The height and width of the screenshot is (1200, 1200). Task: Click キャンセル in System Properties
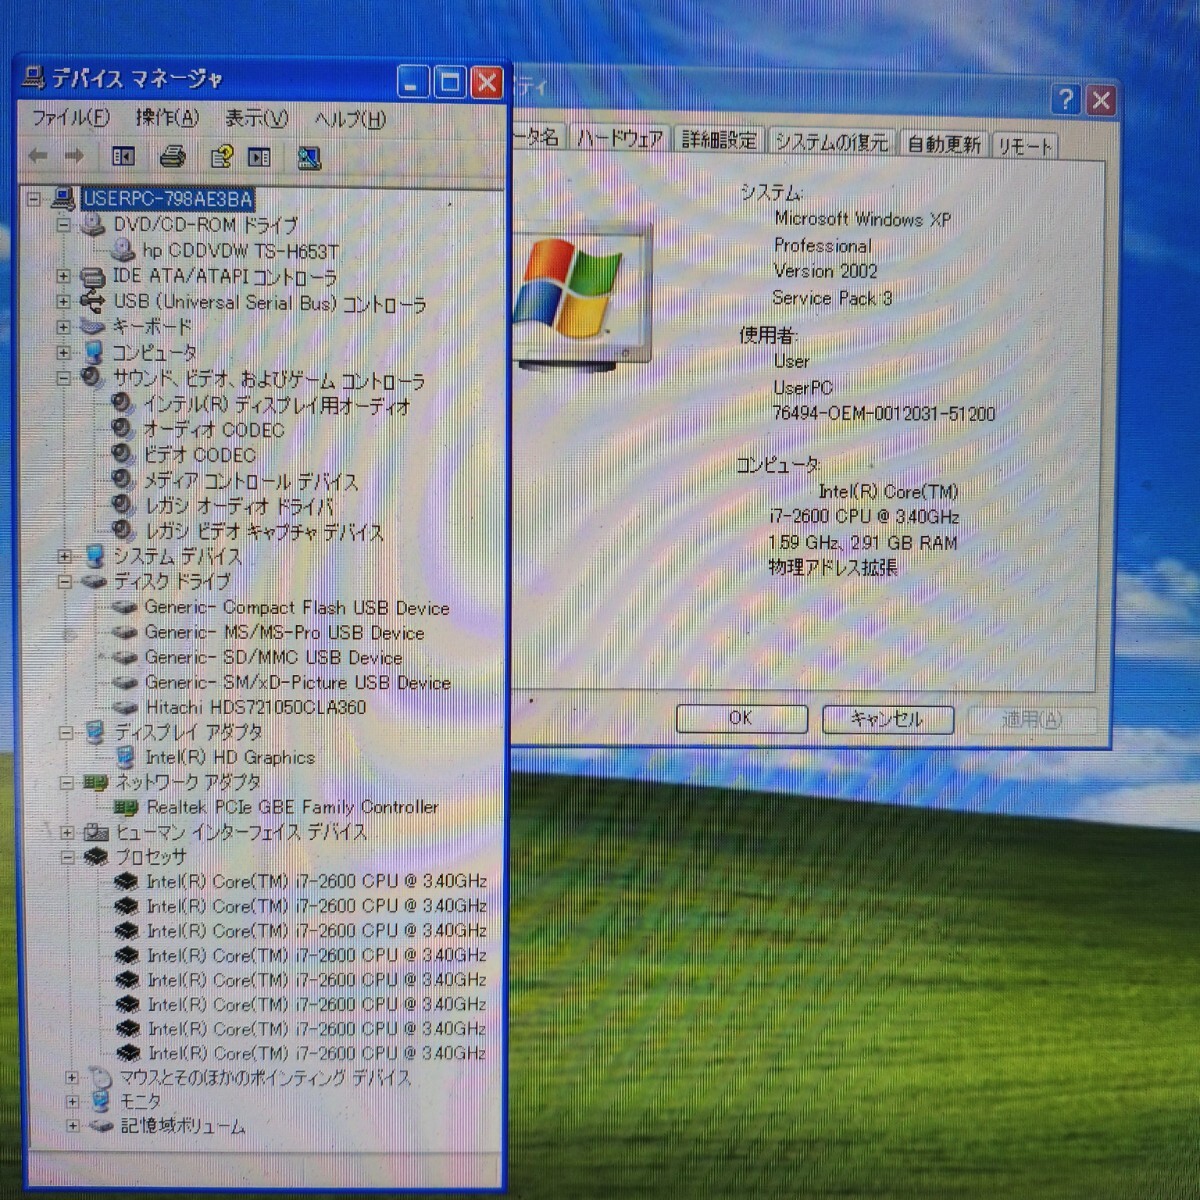887,719
